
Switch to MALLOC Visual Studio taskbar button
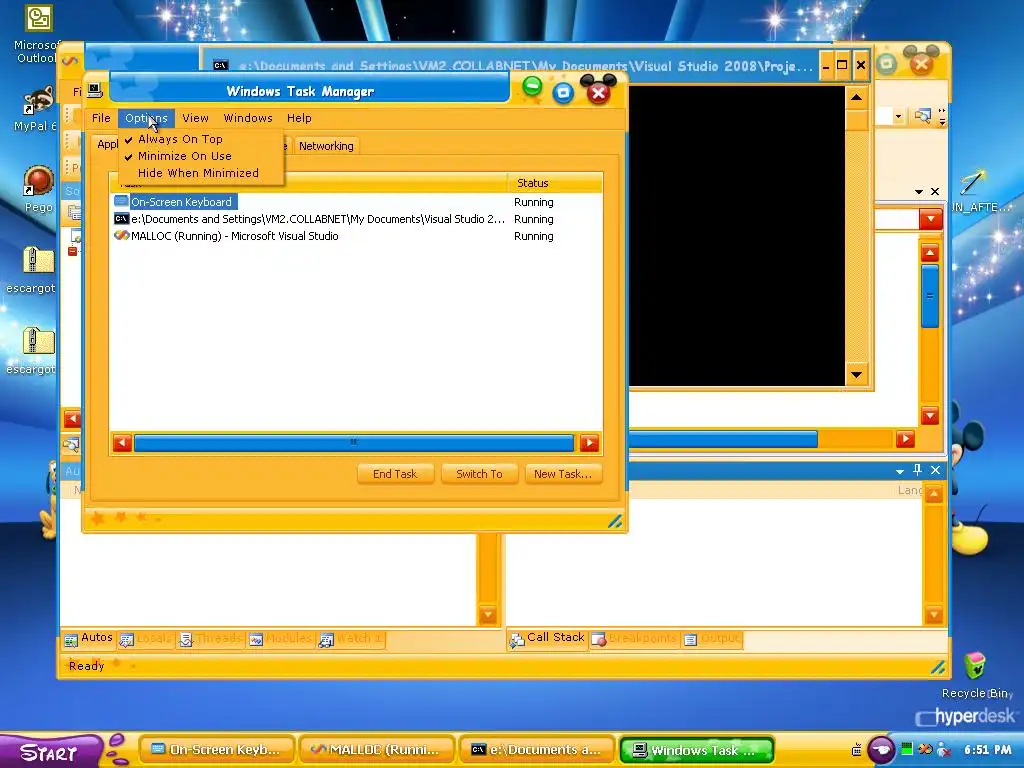click(x=376, y=750)
